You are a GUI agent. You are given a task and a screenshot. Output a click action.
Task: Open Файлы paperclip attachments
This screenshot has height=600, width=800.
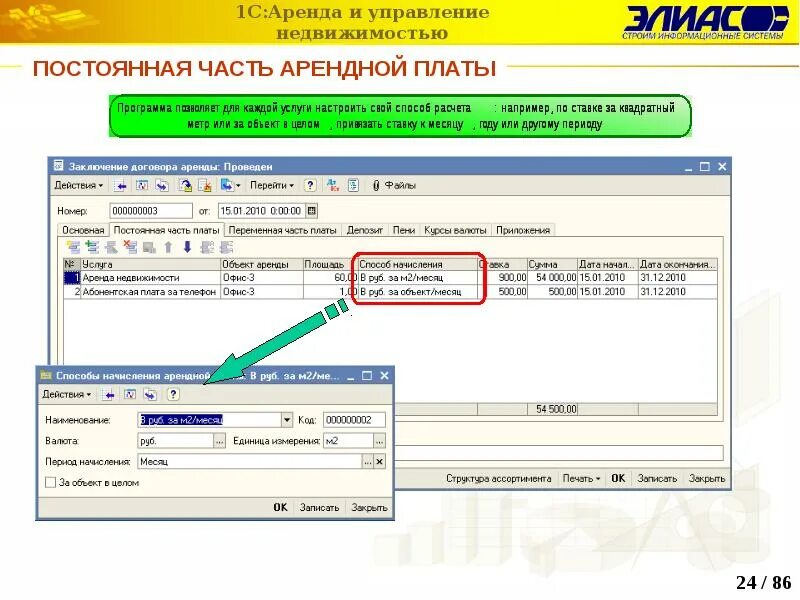point(394,186)
